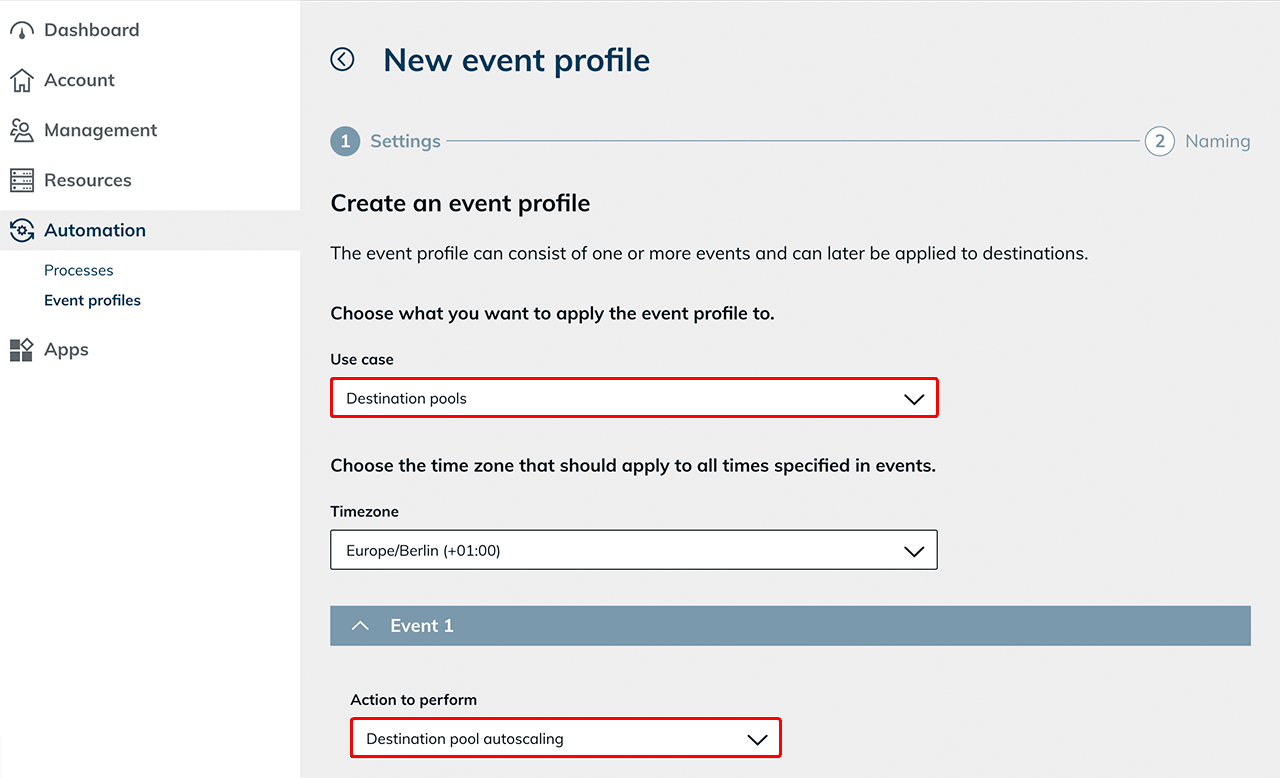Open Processes under Automation
Image resolution: width=1280 pixels, height=778 pixels.
(79, 271)
